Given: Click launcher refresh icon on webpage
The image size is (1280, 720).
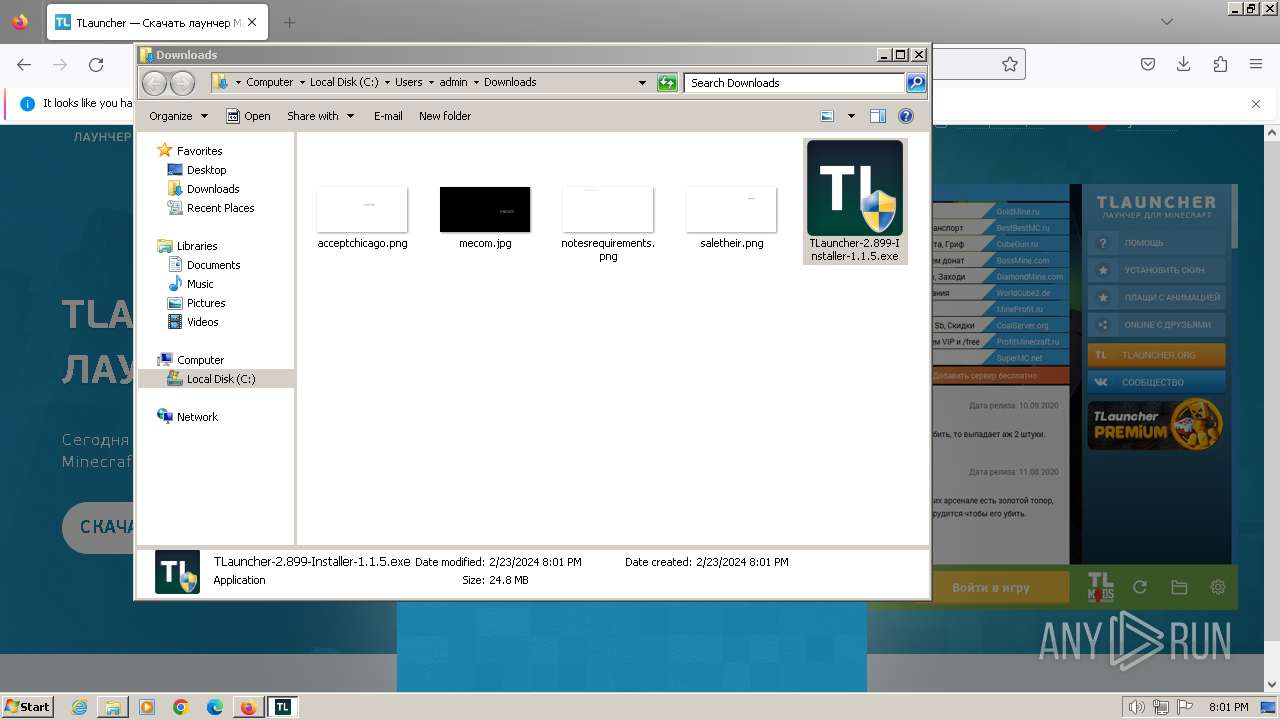Looking at the screenshot, I should pyautogui.click(x=1139, y=587).
